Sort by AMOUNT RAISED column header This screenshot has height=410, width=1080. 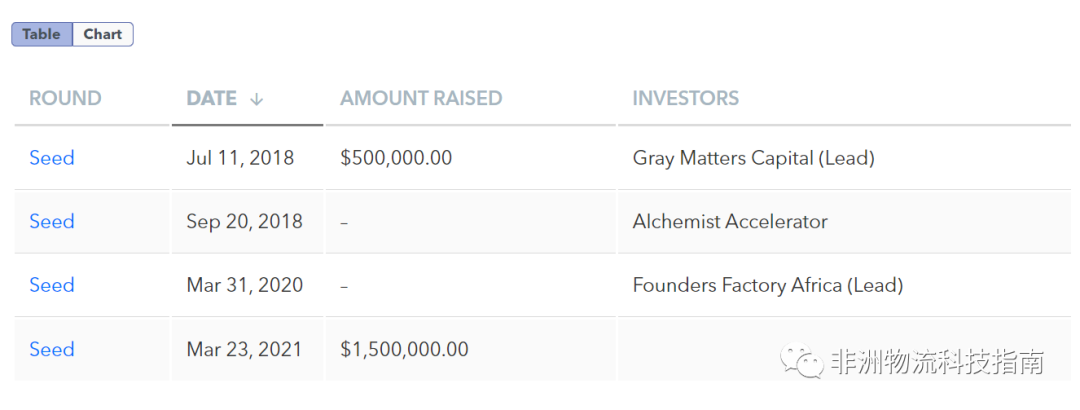(421, 98)
